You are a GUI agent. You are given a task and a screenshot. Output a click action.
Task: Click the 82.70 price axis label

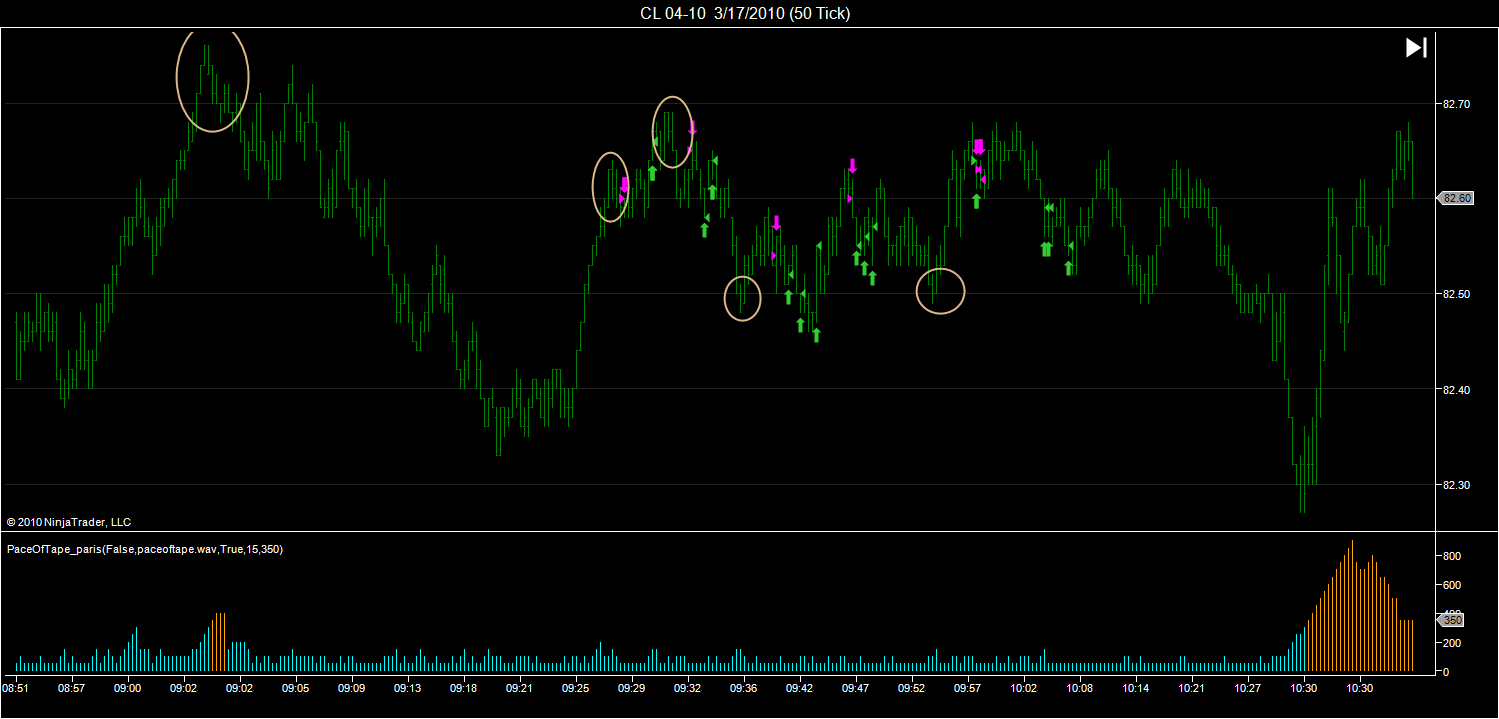tap(1455, 103)
